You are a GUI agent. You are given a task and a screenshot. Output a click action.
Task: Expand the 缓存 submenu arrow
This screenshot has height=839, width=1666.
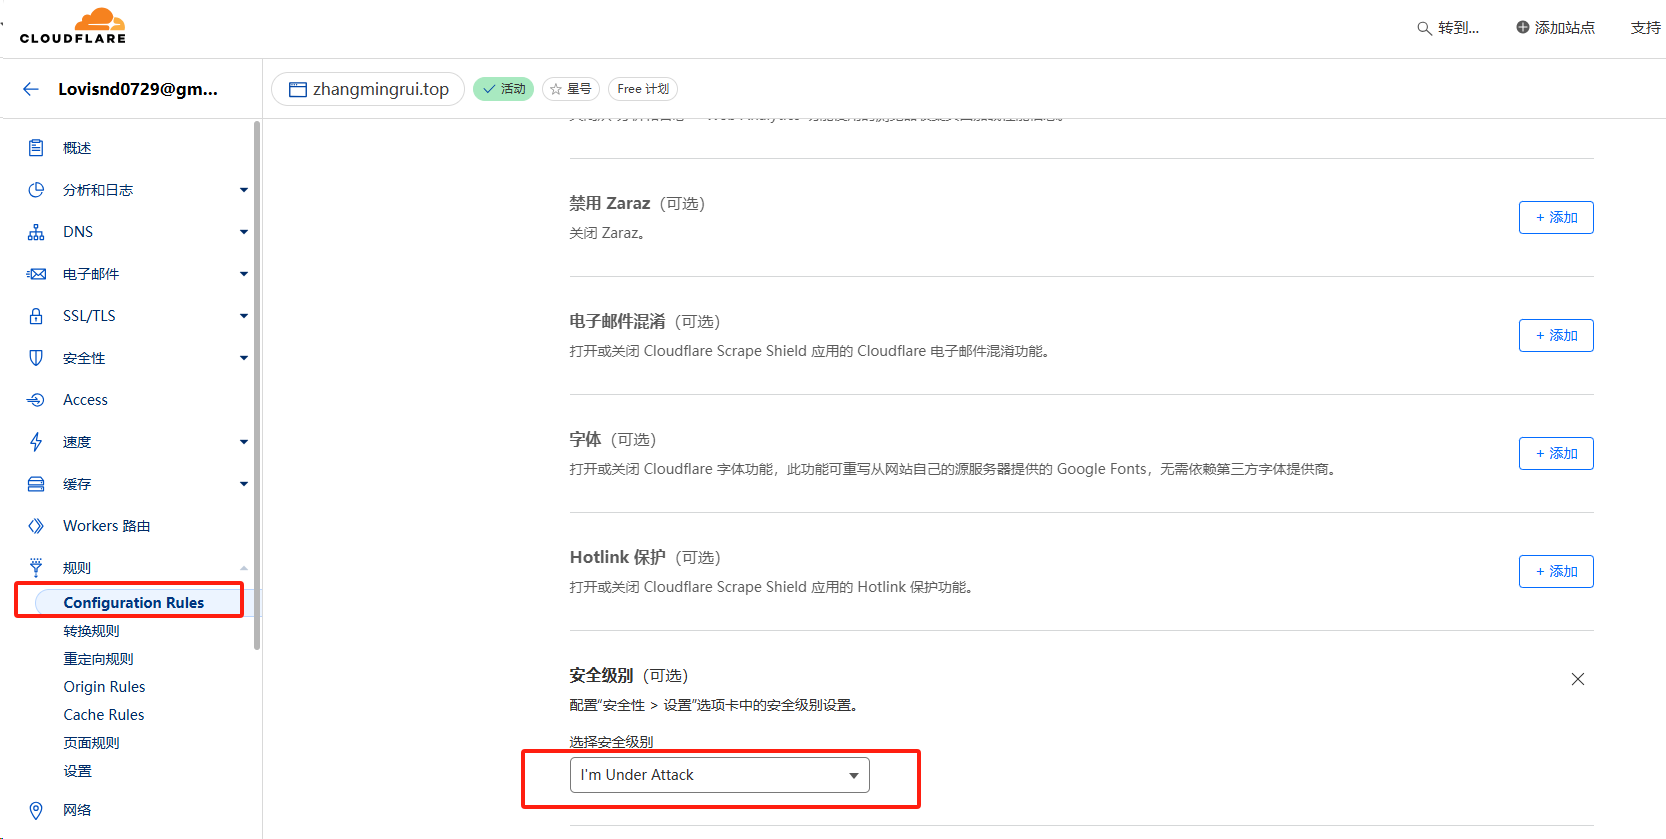pos(243,484)
